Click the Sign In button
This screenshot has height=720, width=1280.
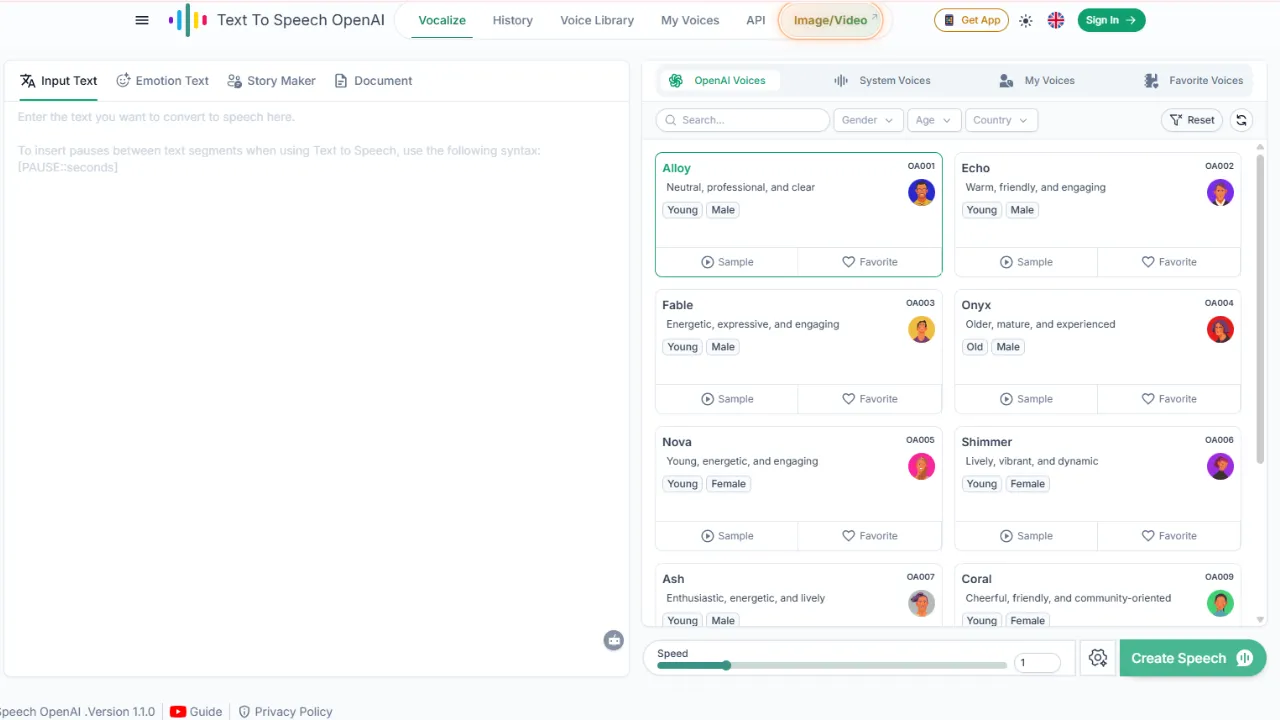1111,20
